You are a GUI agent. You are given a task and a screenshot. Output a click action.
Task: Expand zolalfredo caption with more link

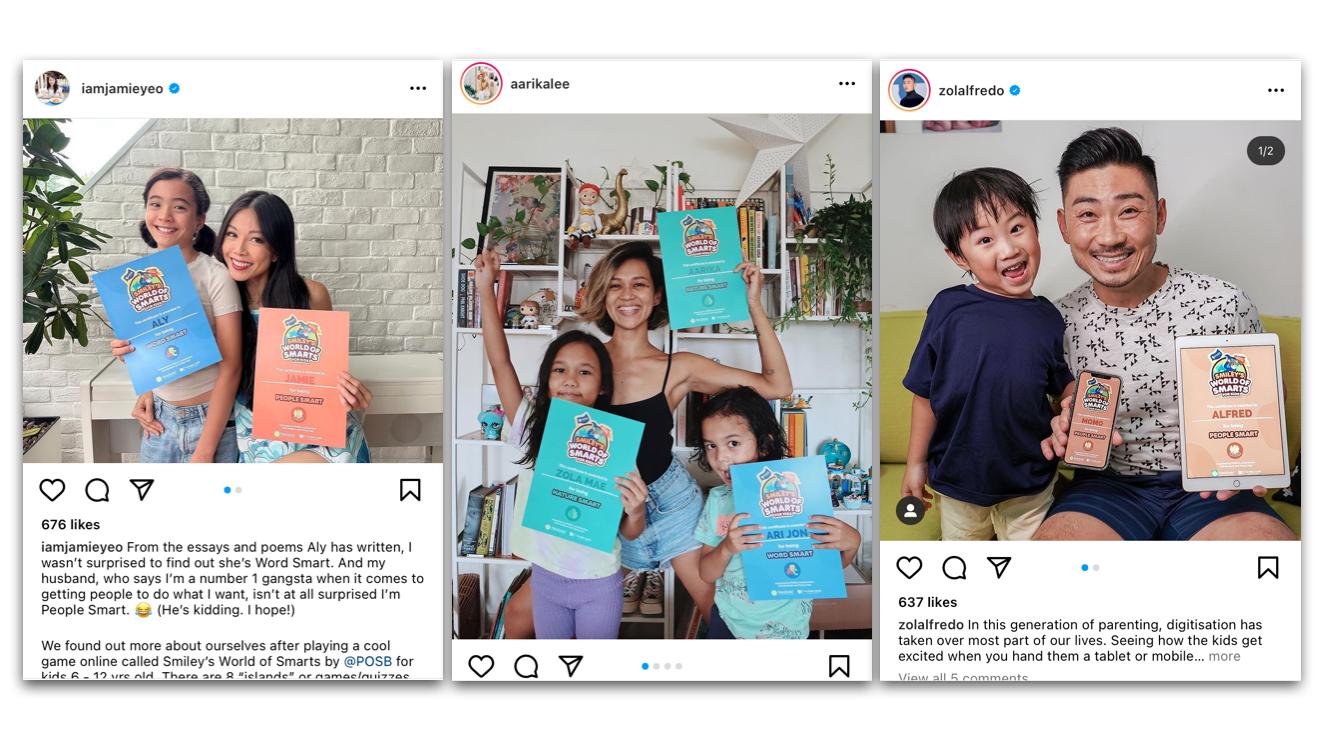tap(1224, 656)
